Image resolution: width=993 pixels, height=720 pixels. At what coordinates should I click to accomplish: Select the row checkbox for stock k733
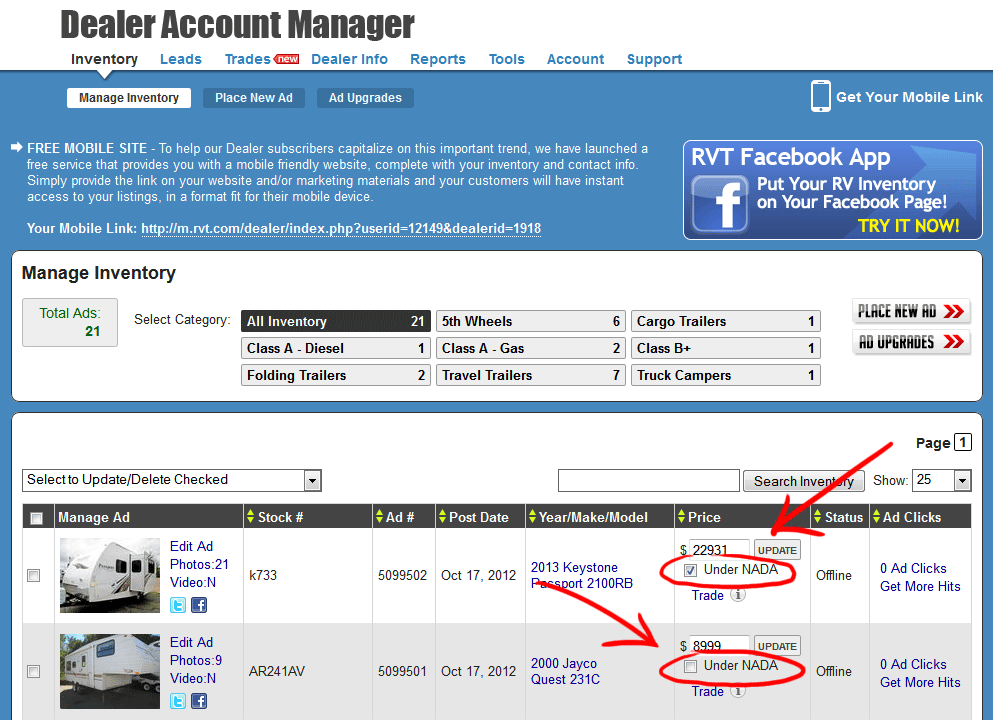pos(34,576)
